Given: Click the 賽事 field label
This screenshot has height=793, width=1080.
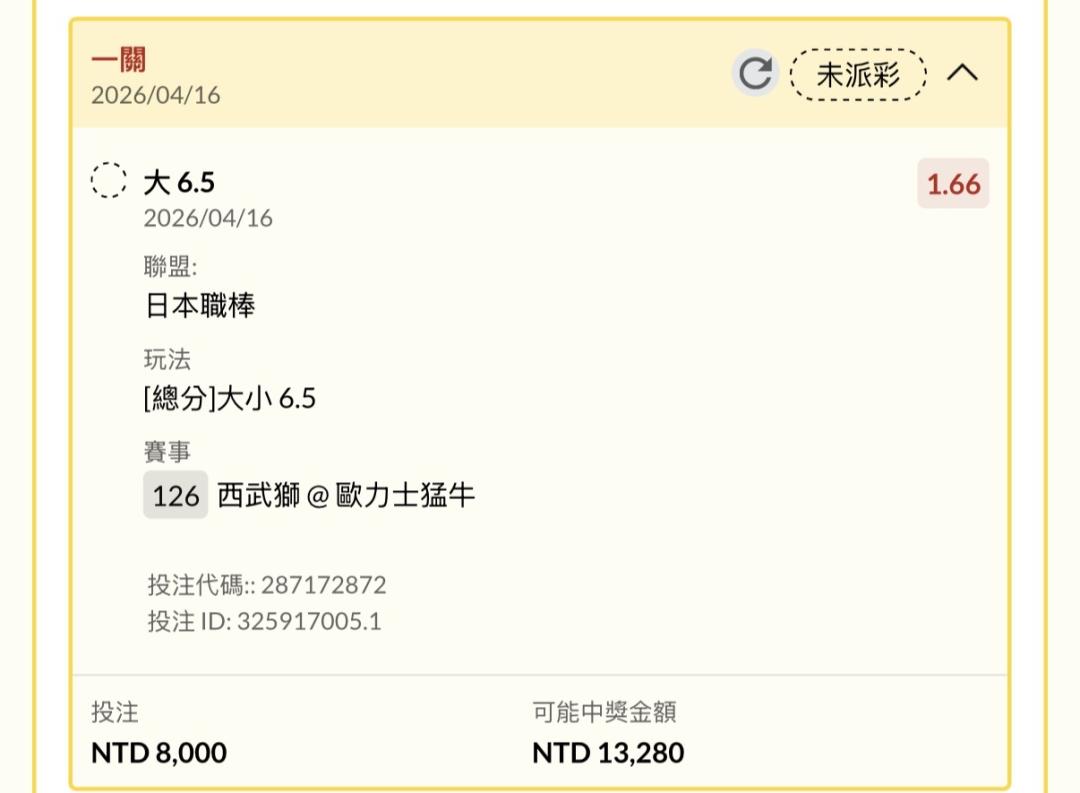Looking at the screenshot, I should 167,453.
